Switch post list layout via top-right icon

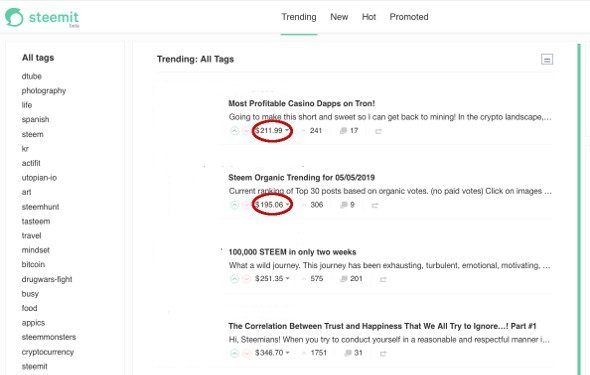point(547,59)
